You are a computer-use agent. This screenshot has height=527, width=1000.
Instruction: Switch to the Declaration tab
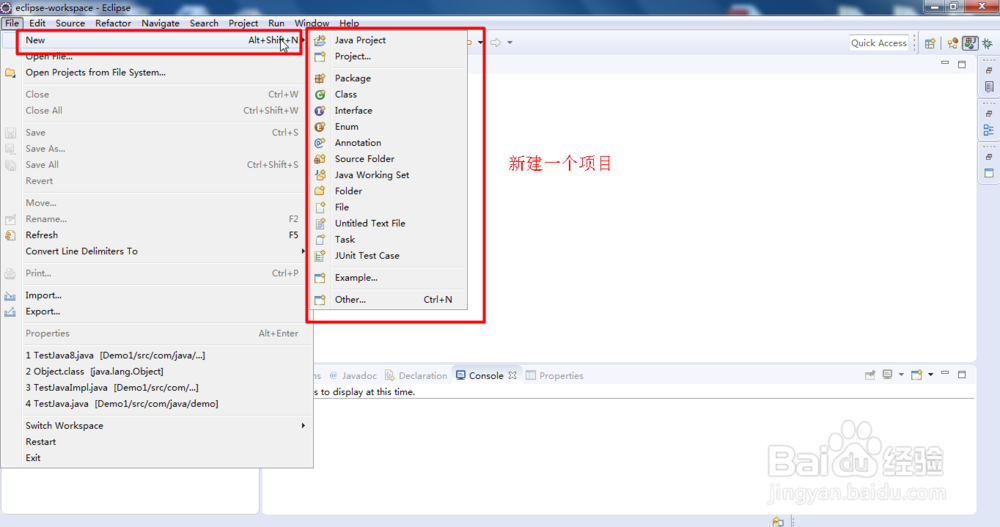click(x=416, y=376)
